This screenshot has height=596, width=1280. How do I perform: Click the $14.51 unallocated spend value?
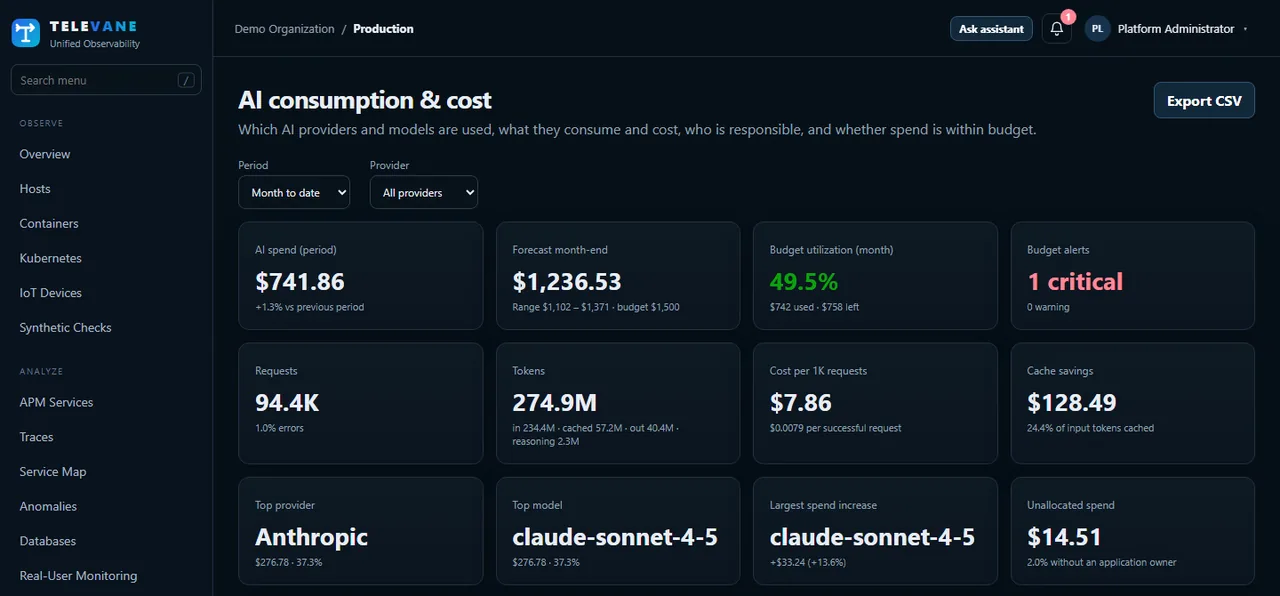click(1064, 537)
